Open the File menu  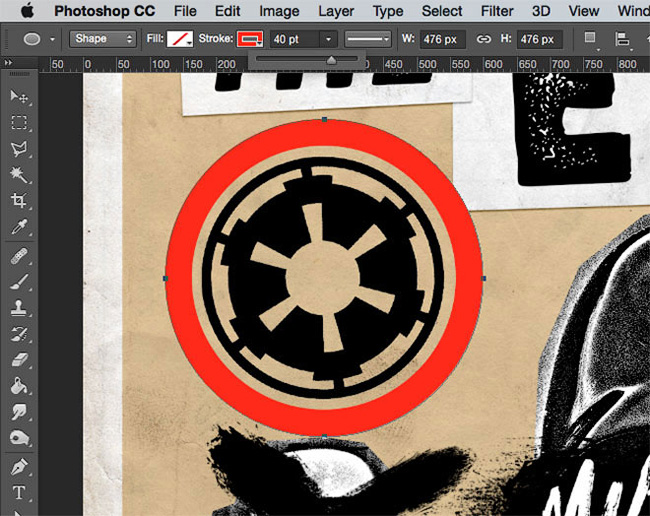[185, 11]
